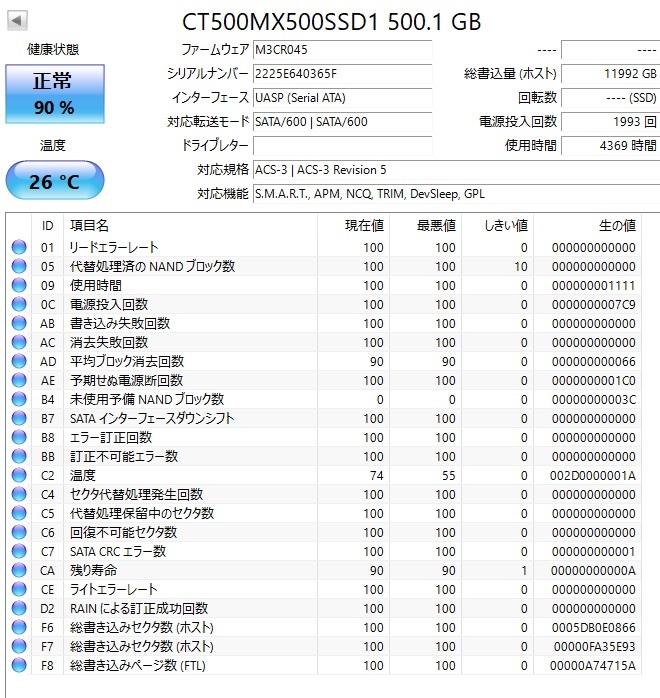Click the 26 °C temperature button
The image size is (660, 698).
click(x=55, y=180)
